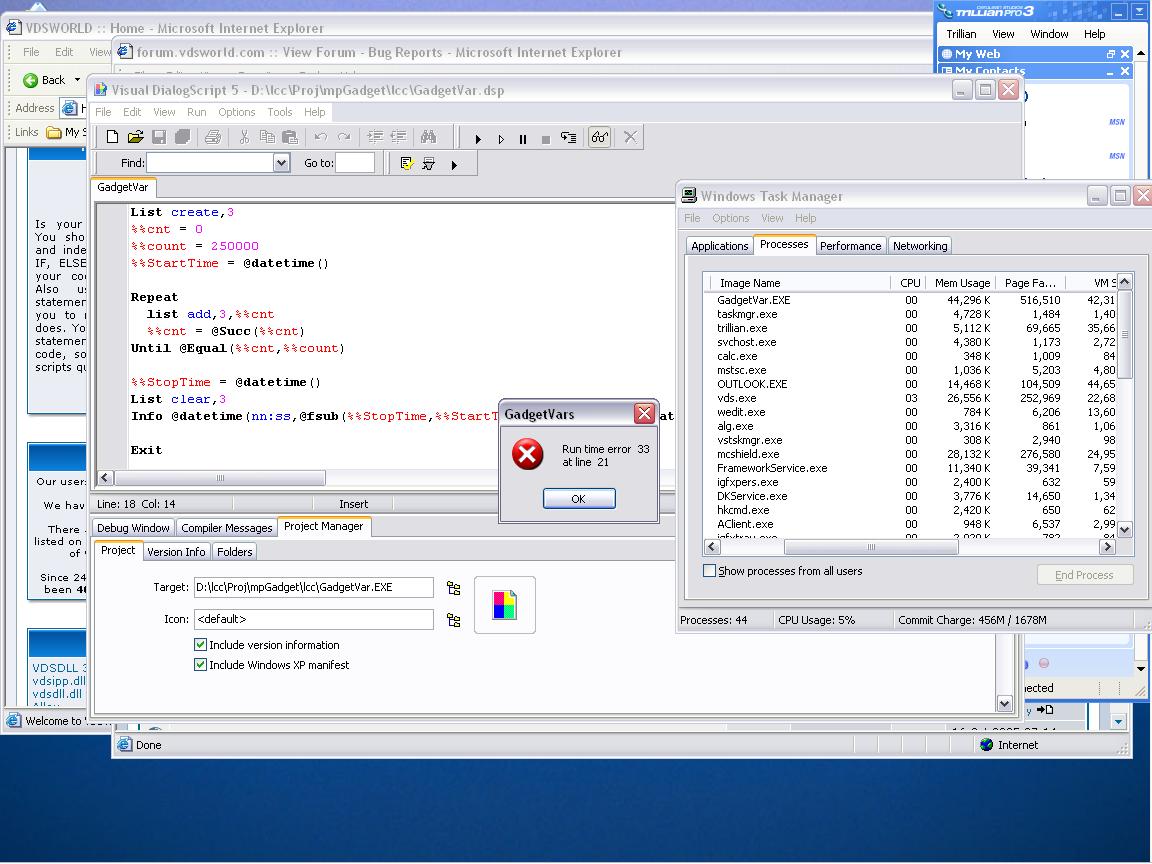This screenshot has height=864, width=1152.
Task: Click the New file icon in Visual DialogScript toolbar
Action: point(112,137)
